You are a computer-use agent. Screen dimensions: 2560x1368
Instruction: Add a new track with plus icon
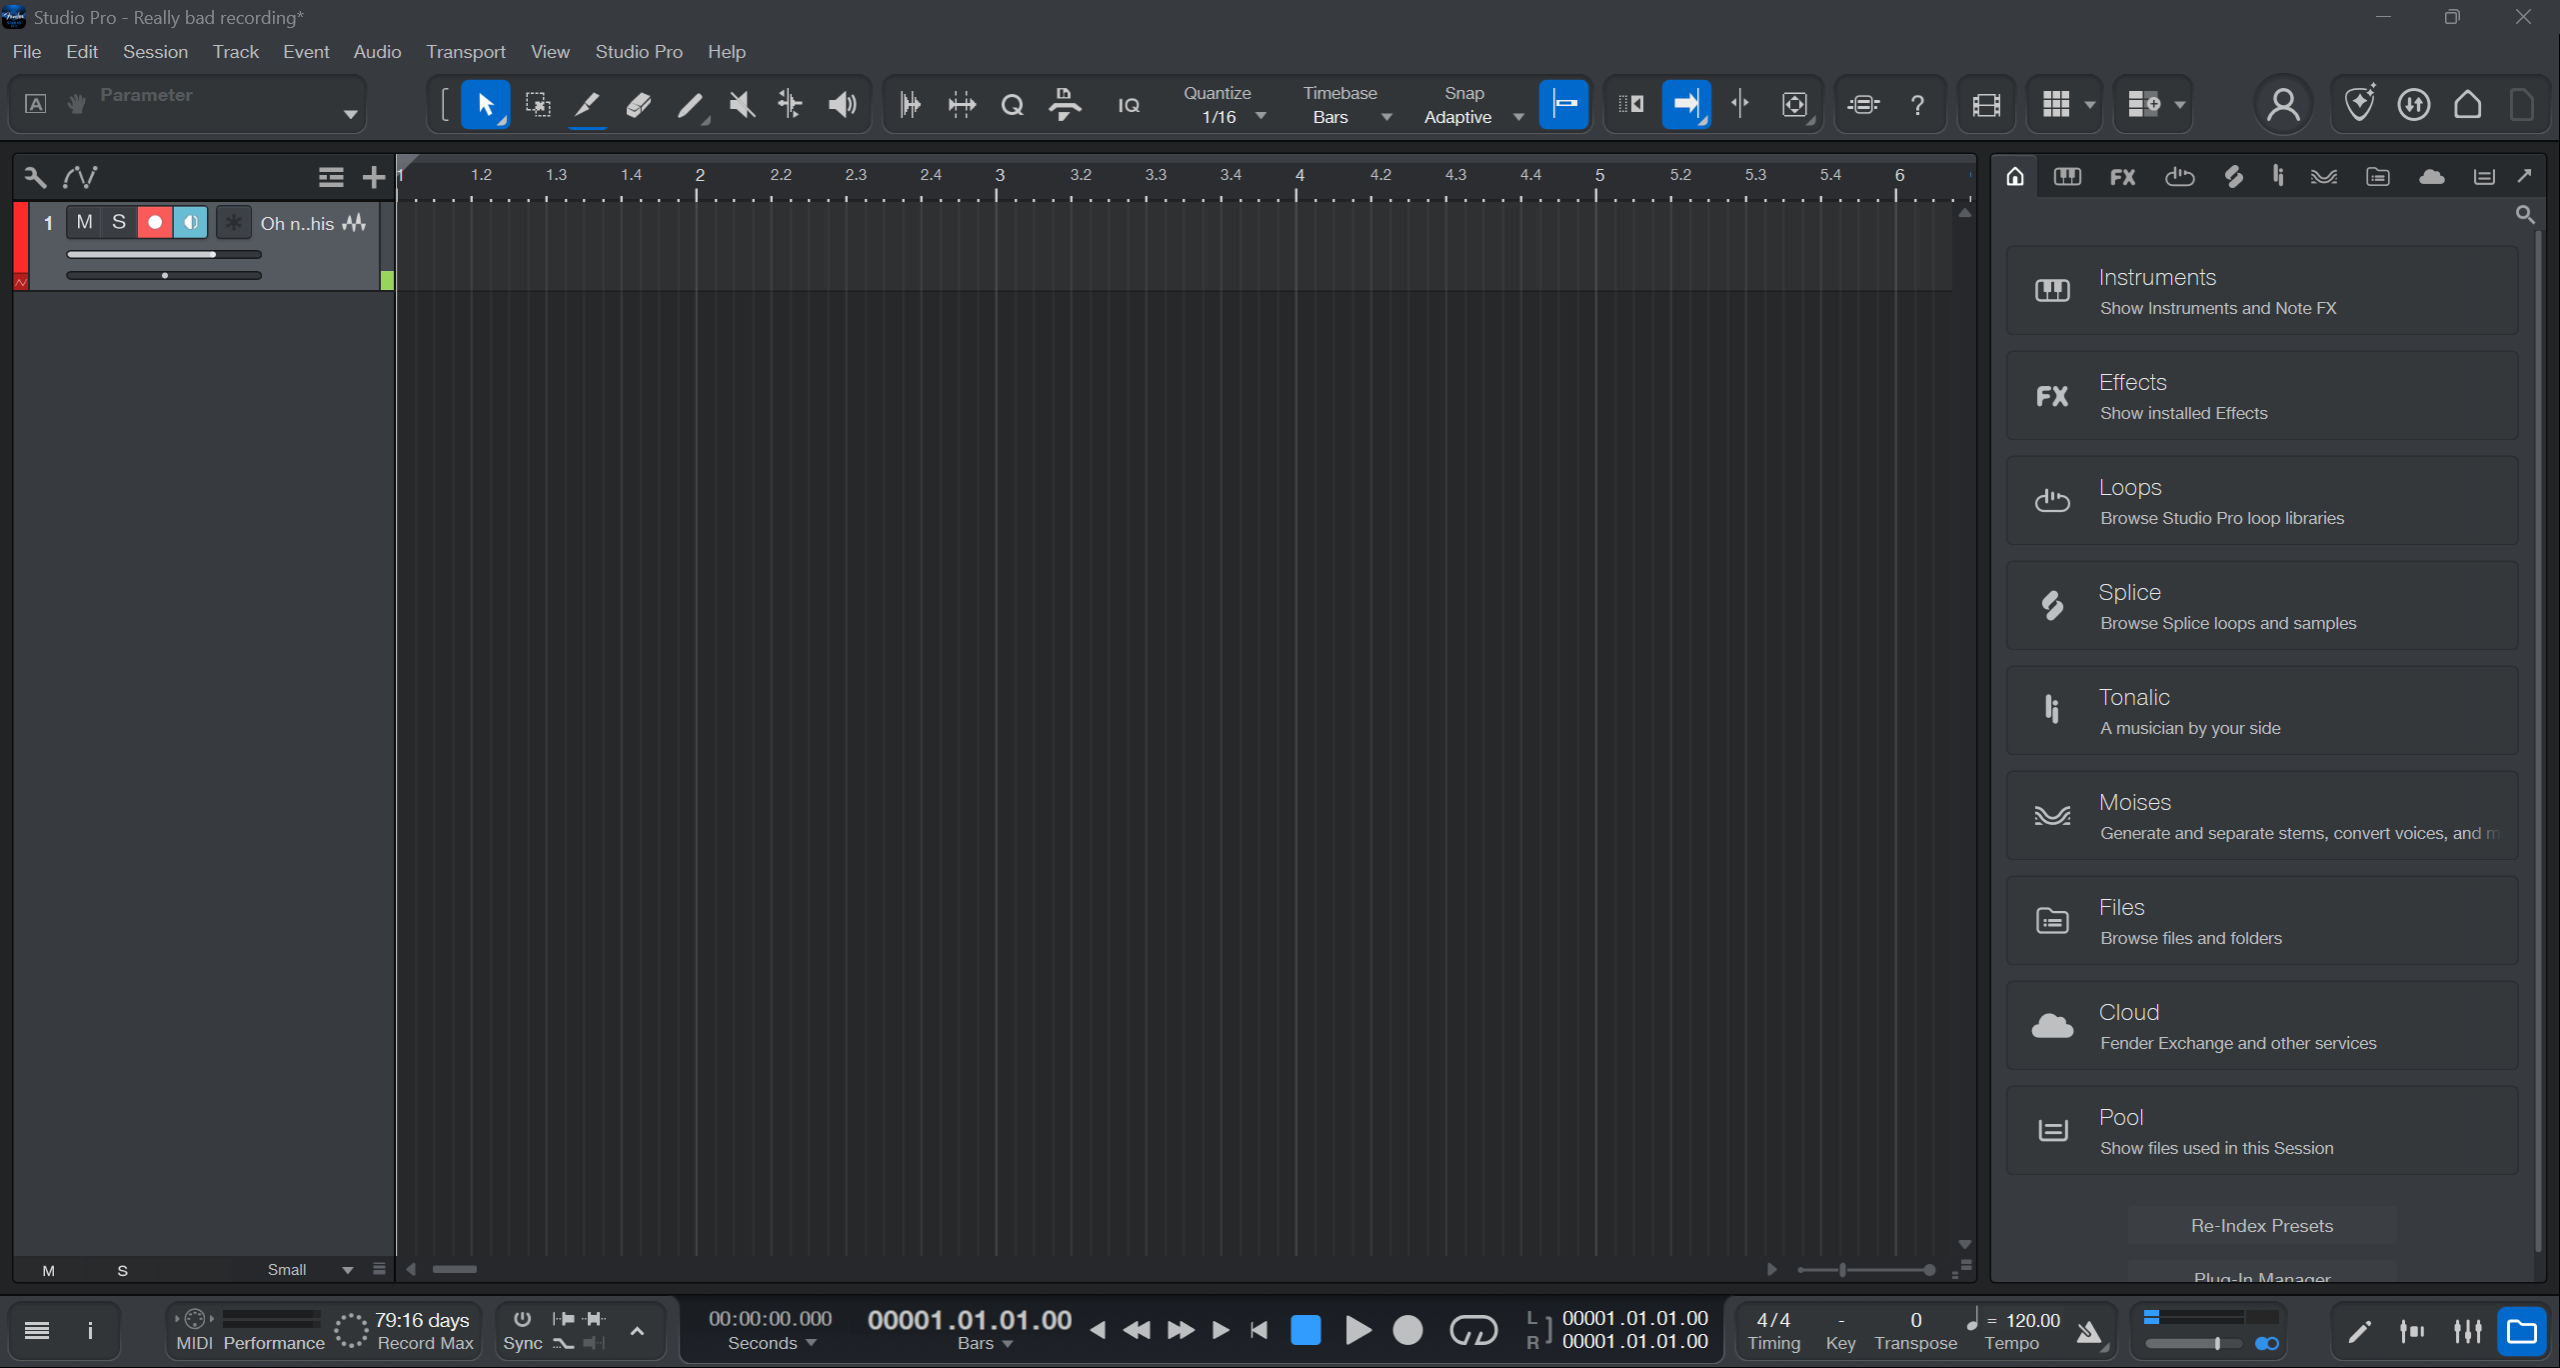(x=373, y=177)
